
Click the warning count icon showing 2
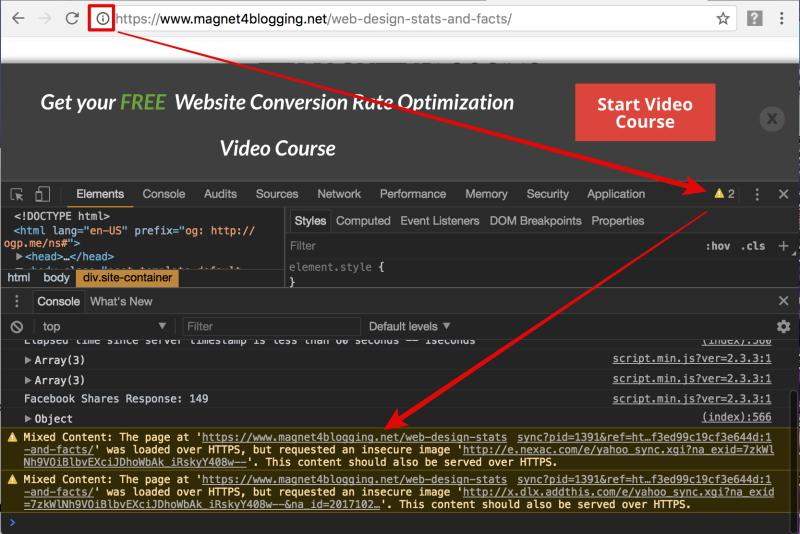pyautogui.click(x=724, y=194)
